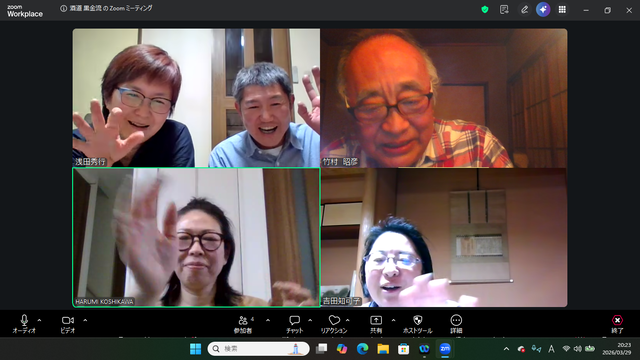Select the 浅田秀行 video tile
640x360 pixels.
pos(196,98)
